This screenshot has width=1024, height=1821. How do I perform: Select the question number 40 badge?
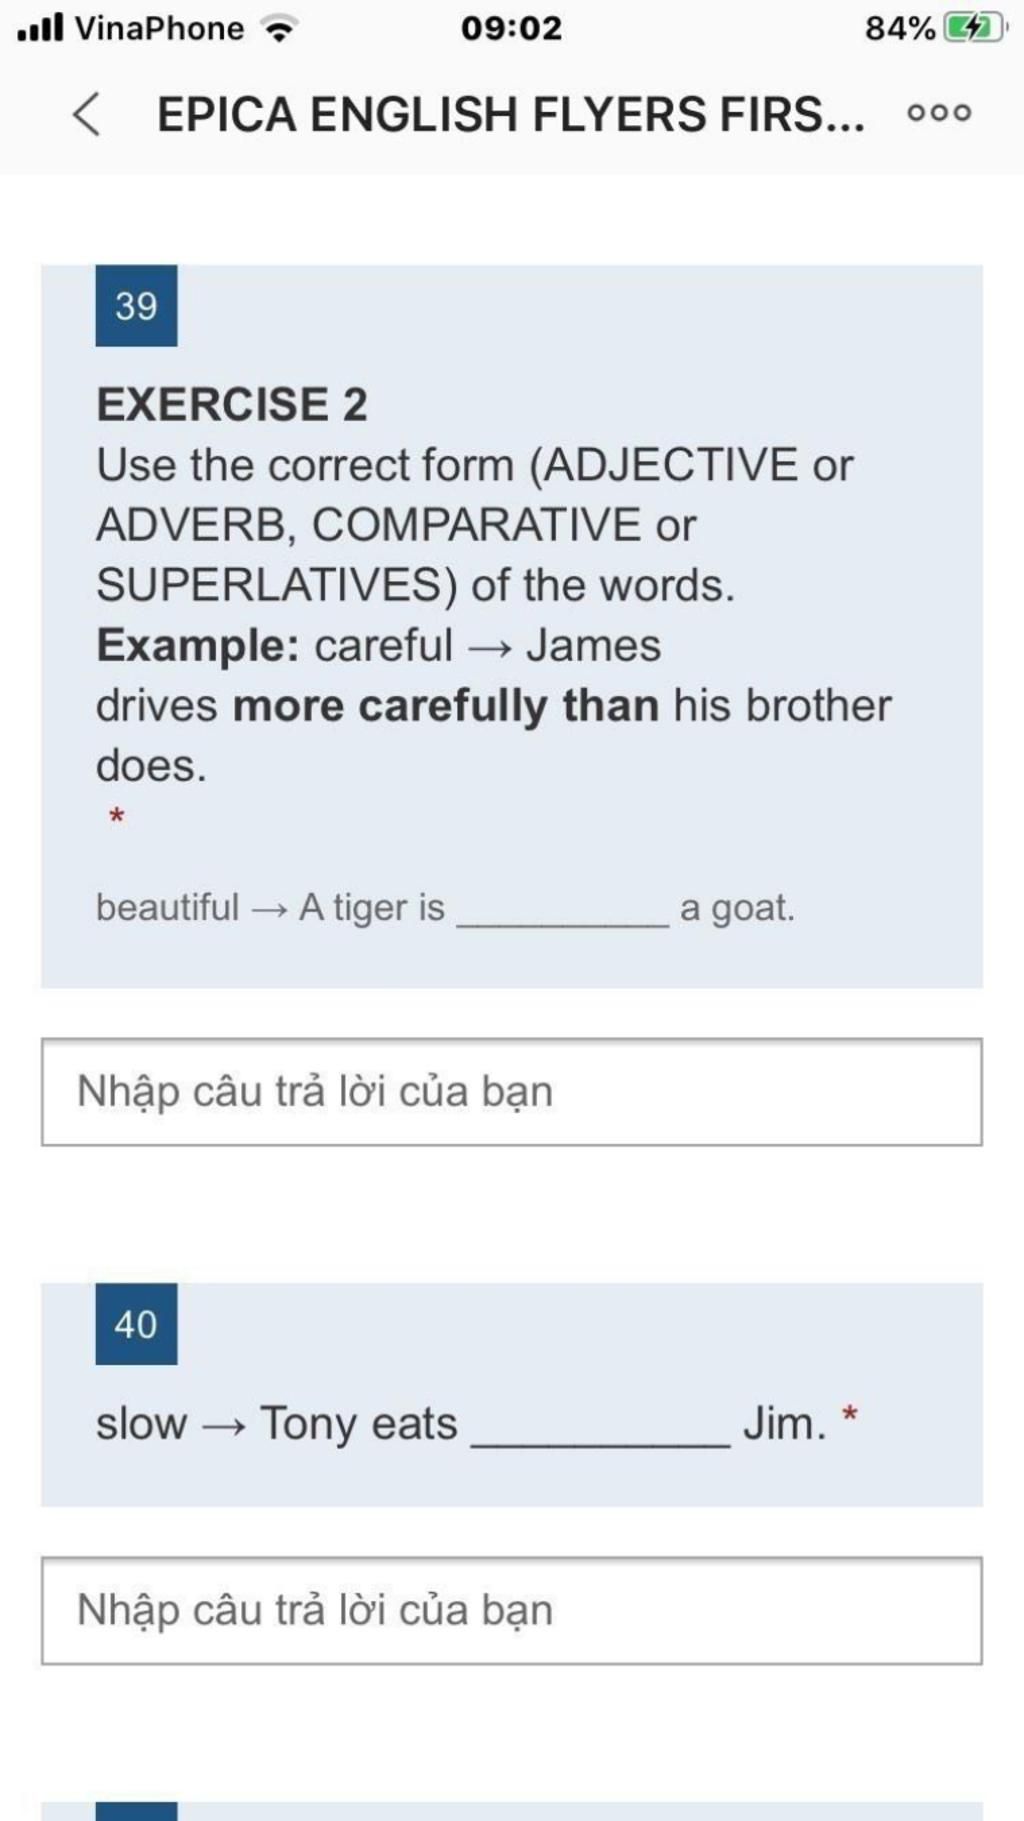(136, 1324)
